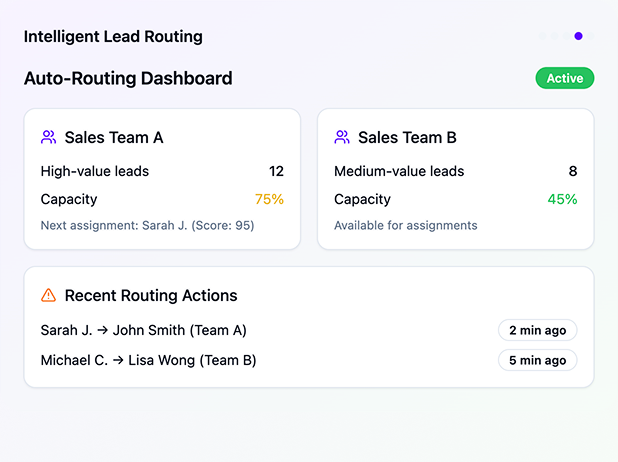Jump to the last pagination dot

(590, 36)
